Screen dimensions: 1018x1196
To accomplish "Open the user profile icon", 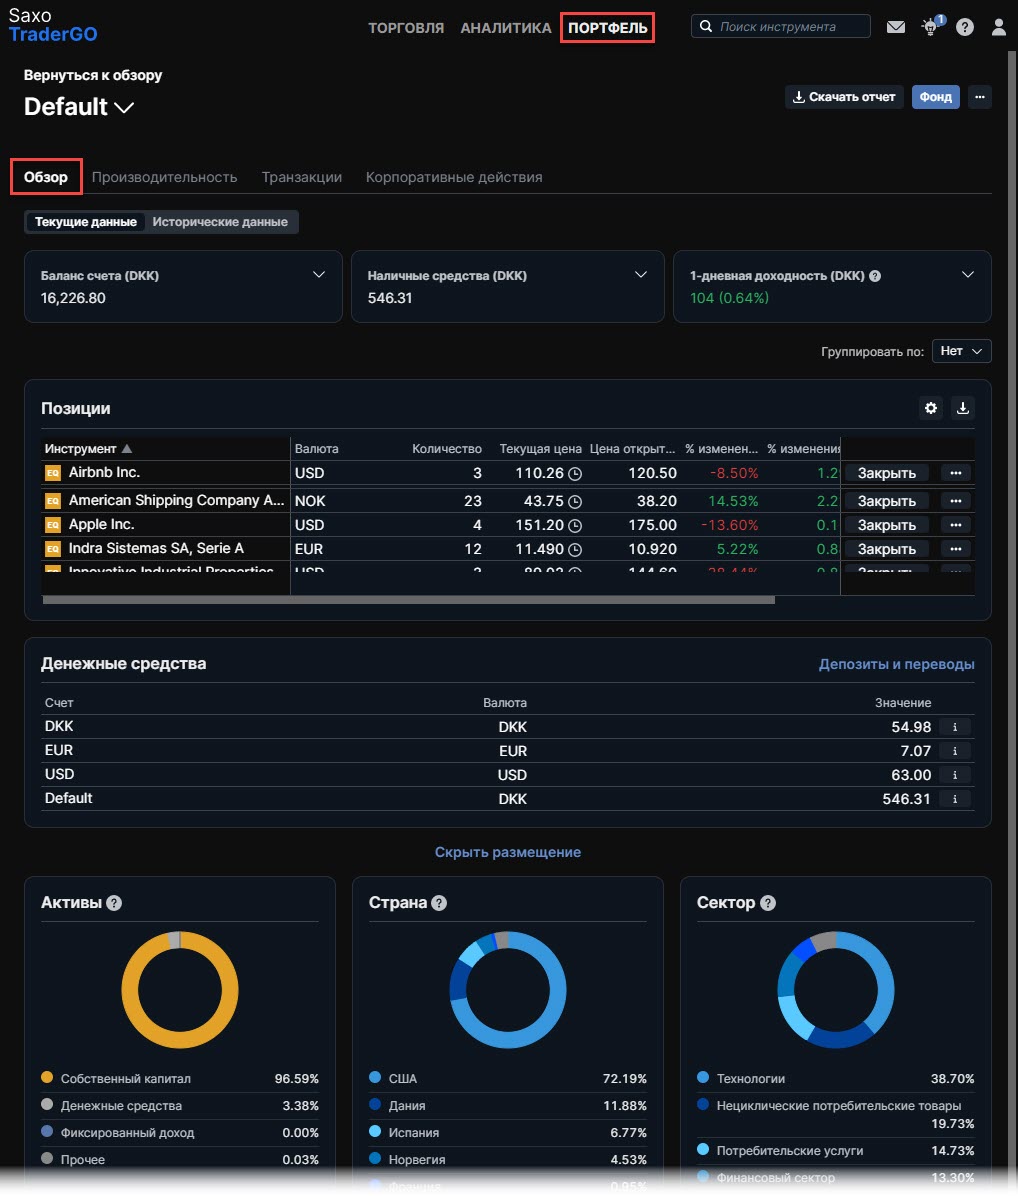I will tap(998, 27).
